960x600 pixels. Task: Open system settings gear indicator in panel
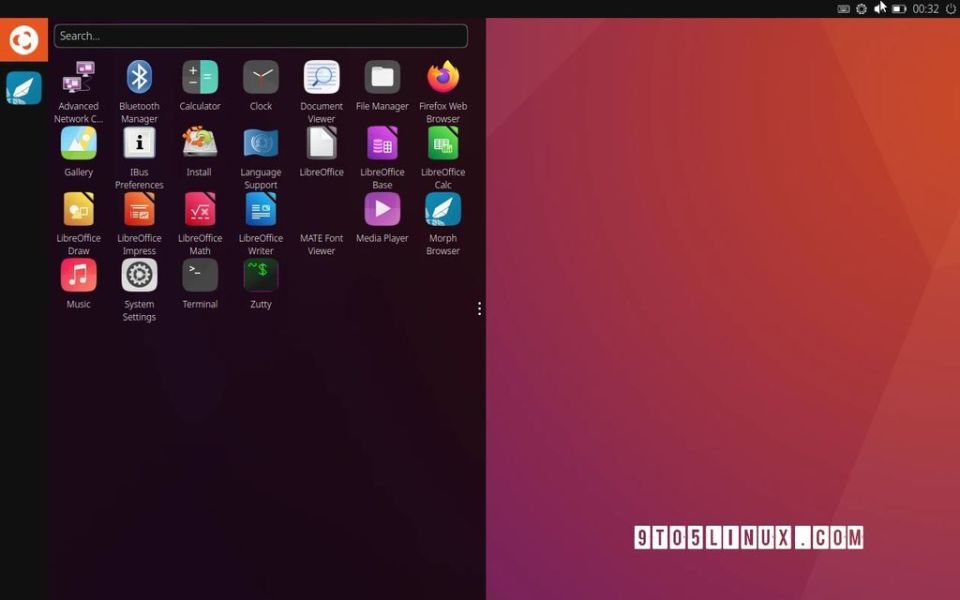click(861, 9)
